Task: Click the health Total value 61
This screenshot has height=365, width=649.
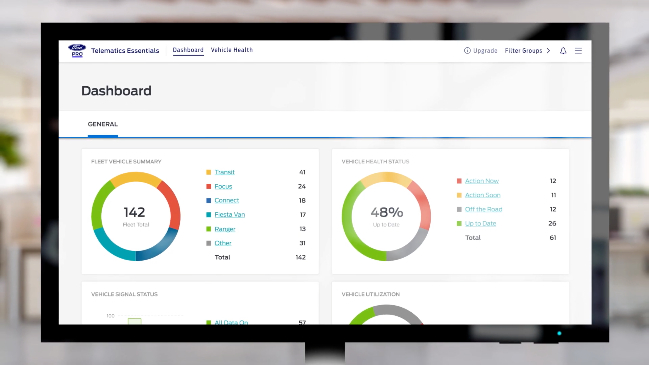Action: click(553, 238)
